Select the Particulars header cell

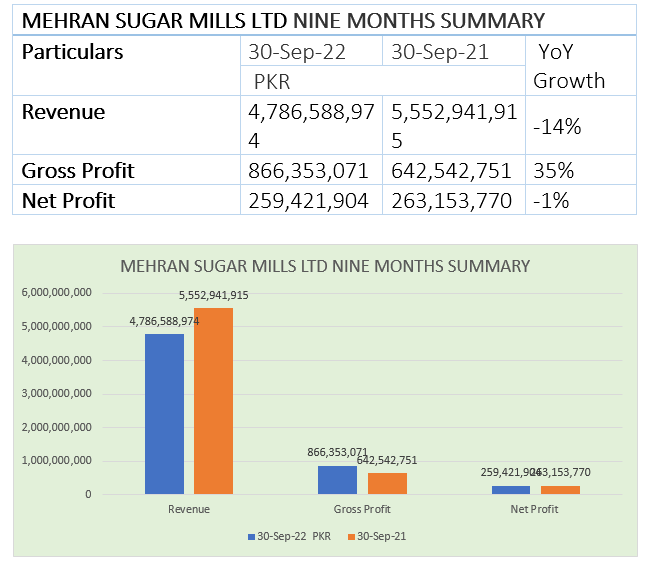point(126,65)
